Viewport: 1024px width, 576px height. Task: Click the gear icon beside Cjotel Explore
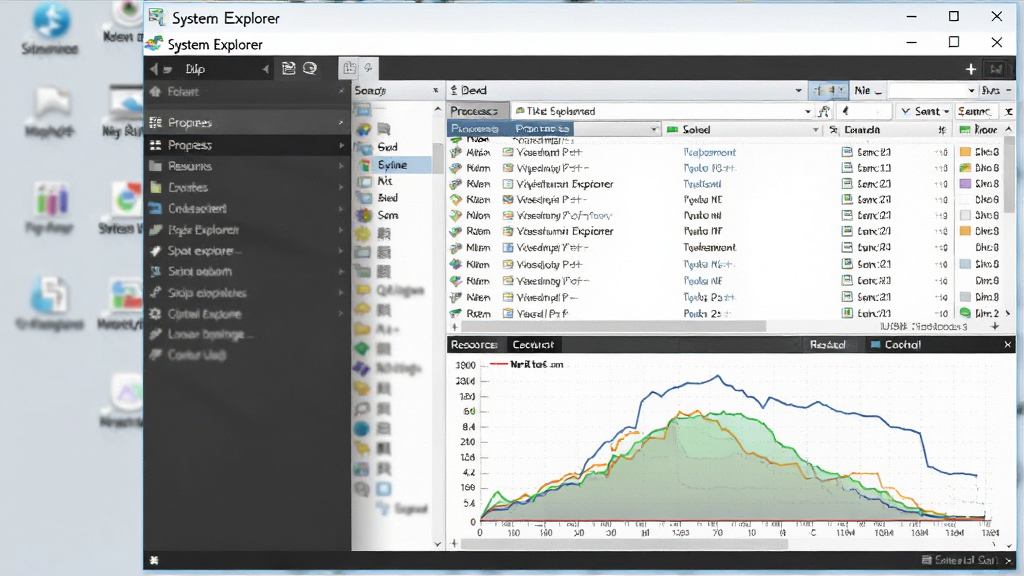[x=155, y=313]
